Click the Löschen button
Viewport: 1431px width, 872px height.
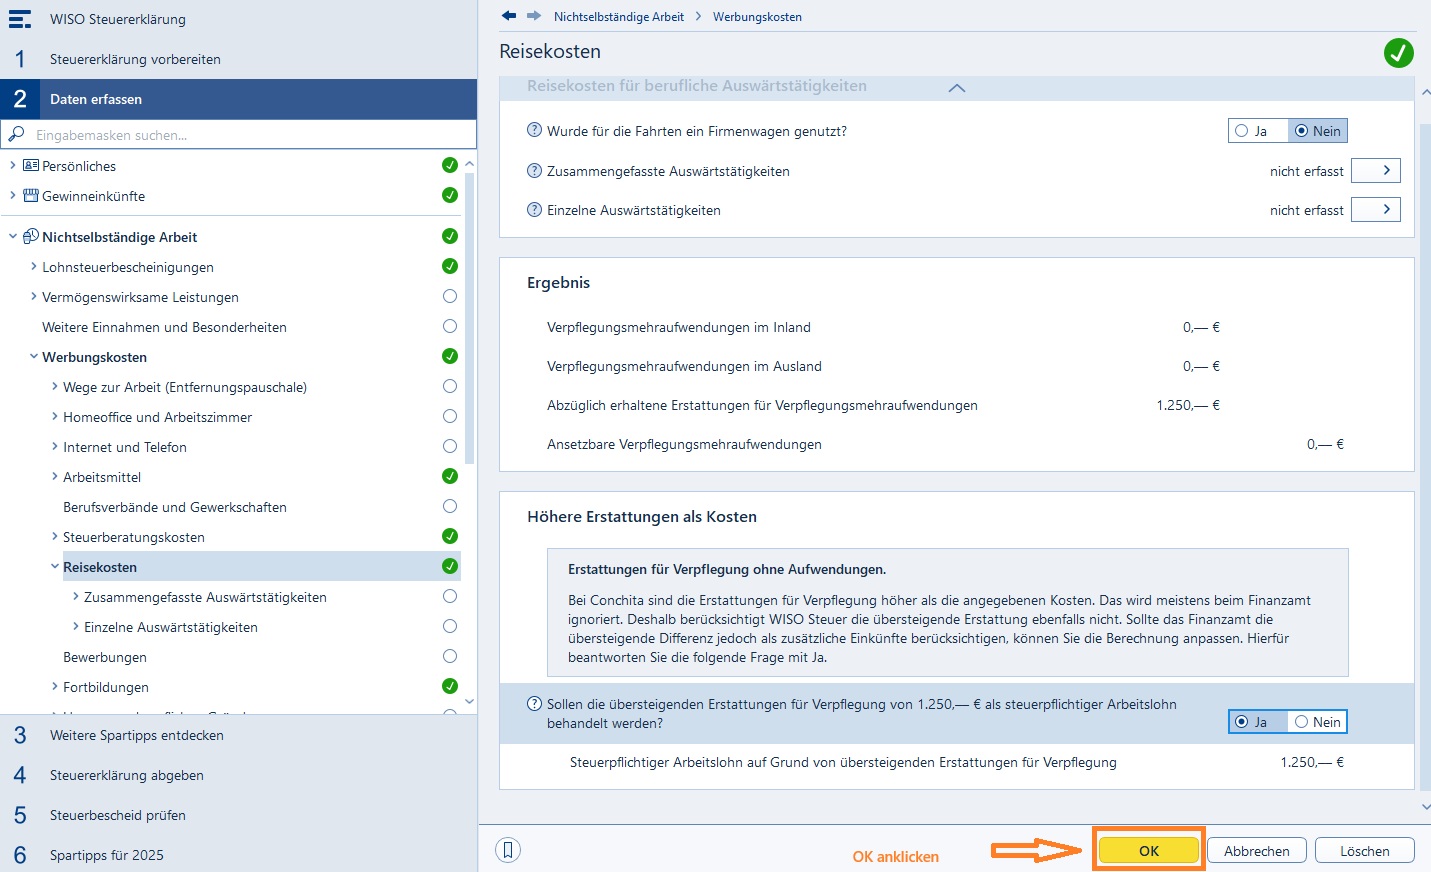1364,850
